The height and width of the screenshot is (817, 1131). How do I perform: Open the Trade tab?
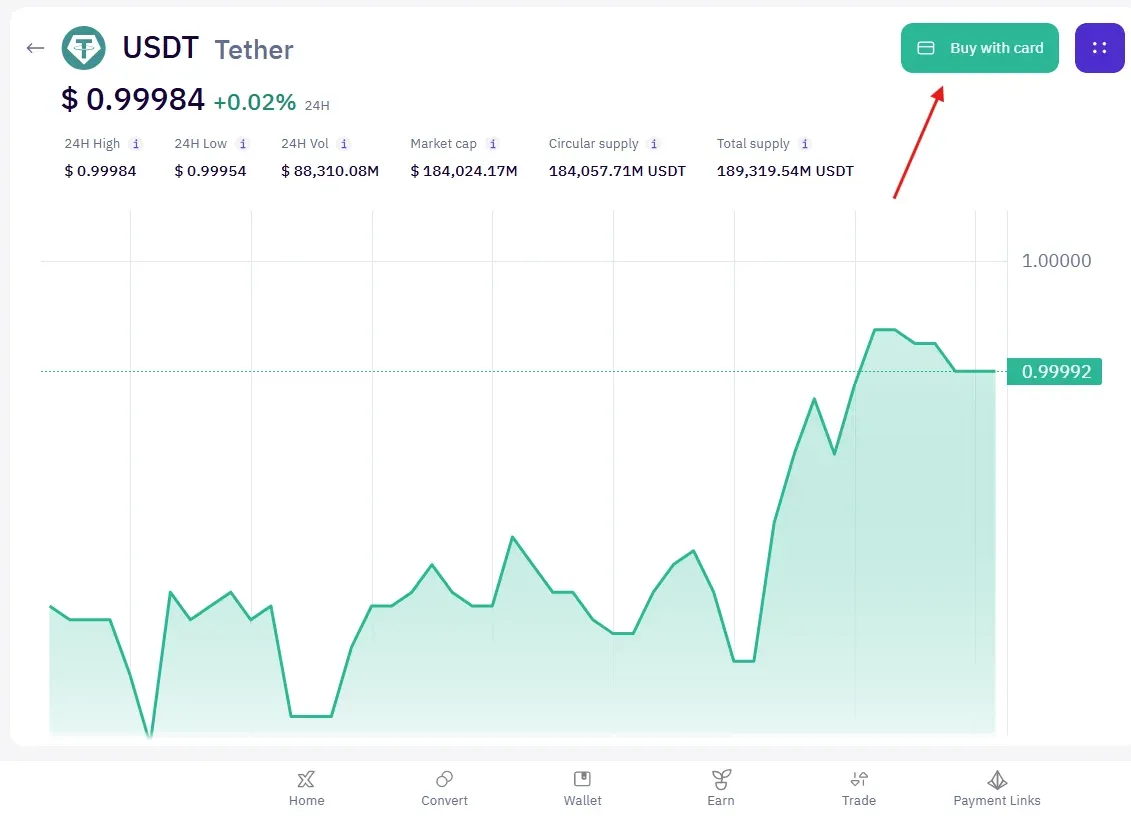click(x=858, y=788)
